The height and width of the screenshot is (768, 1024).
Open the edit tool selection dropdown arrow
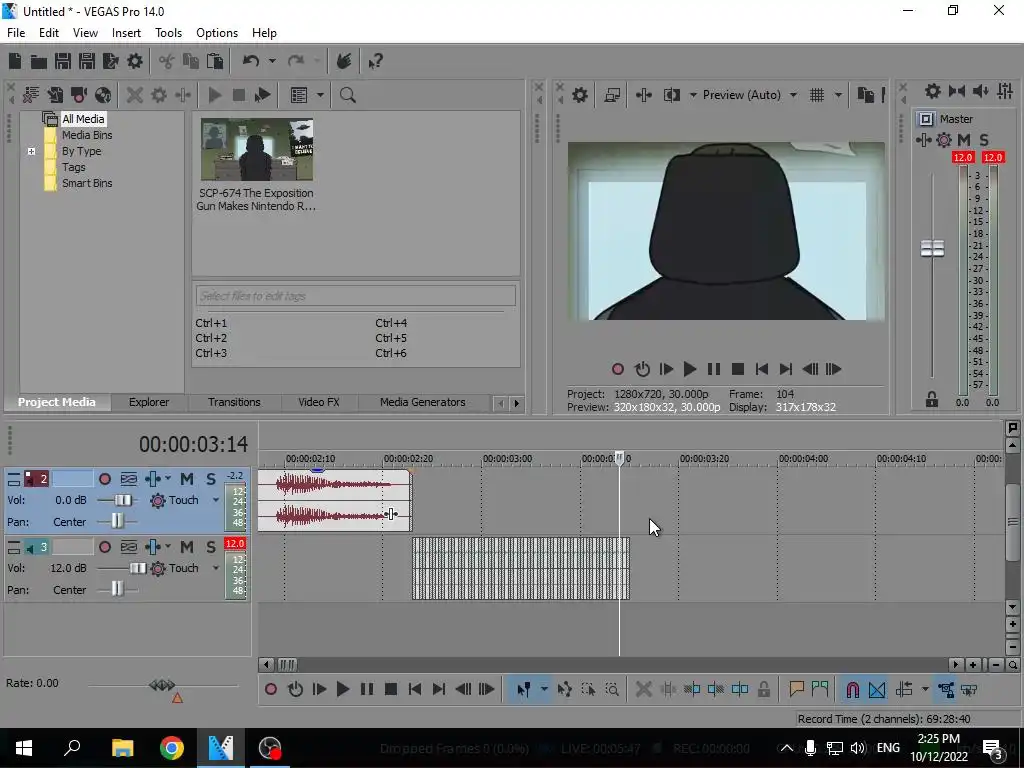pos(543,690)
